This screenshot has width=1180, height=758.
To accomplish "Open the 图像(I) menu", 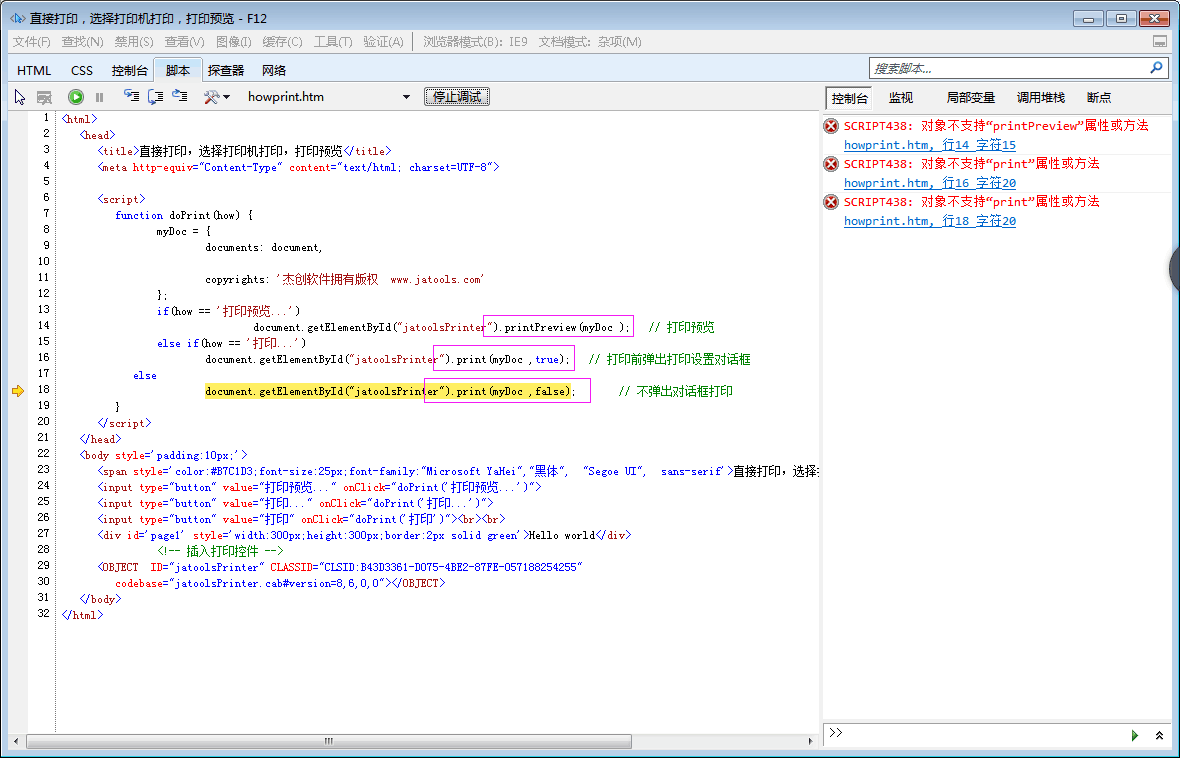I will [x=233, y=42].
